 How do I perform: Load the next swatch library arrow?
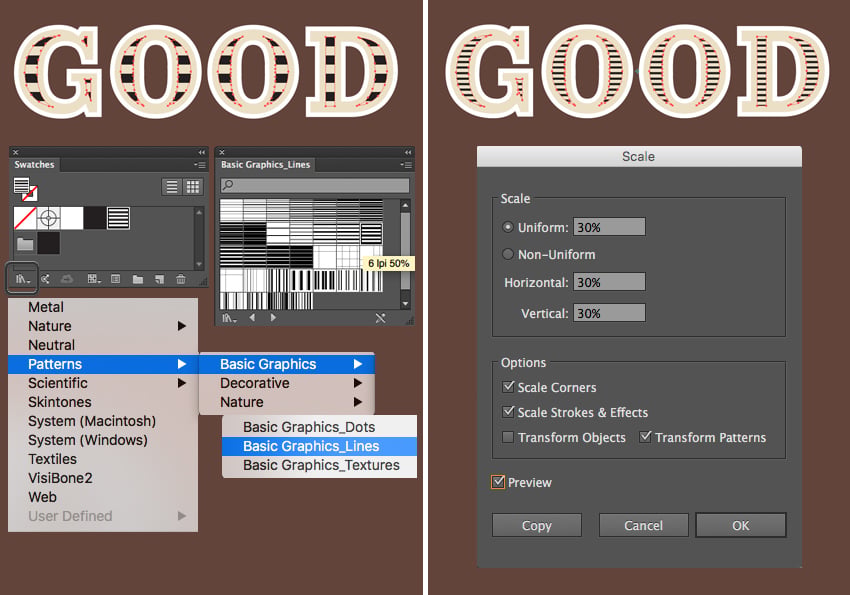pos(273,318)
